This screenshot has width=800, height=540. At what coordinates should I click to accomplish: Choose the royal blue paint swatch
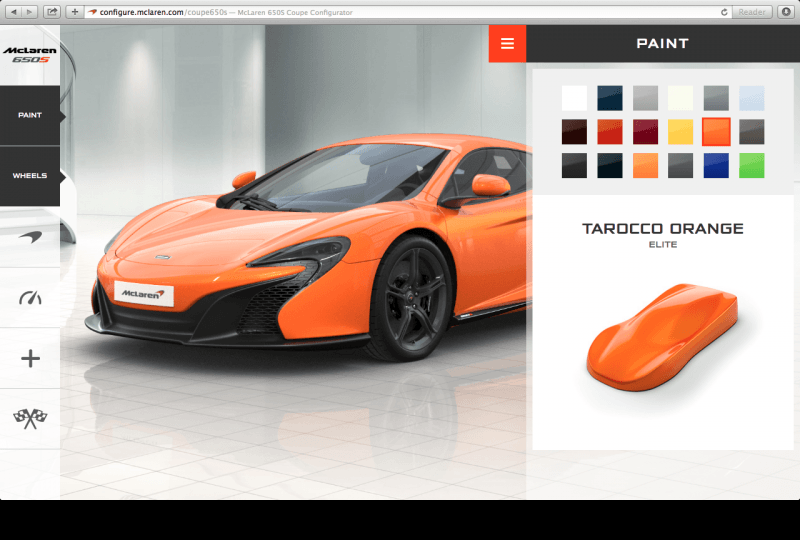(716, 165)
